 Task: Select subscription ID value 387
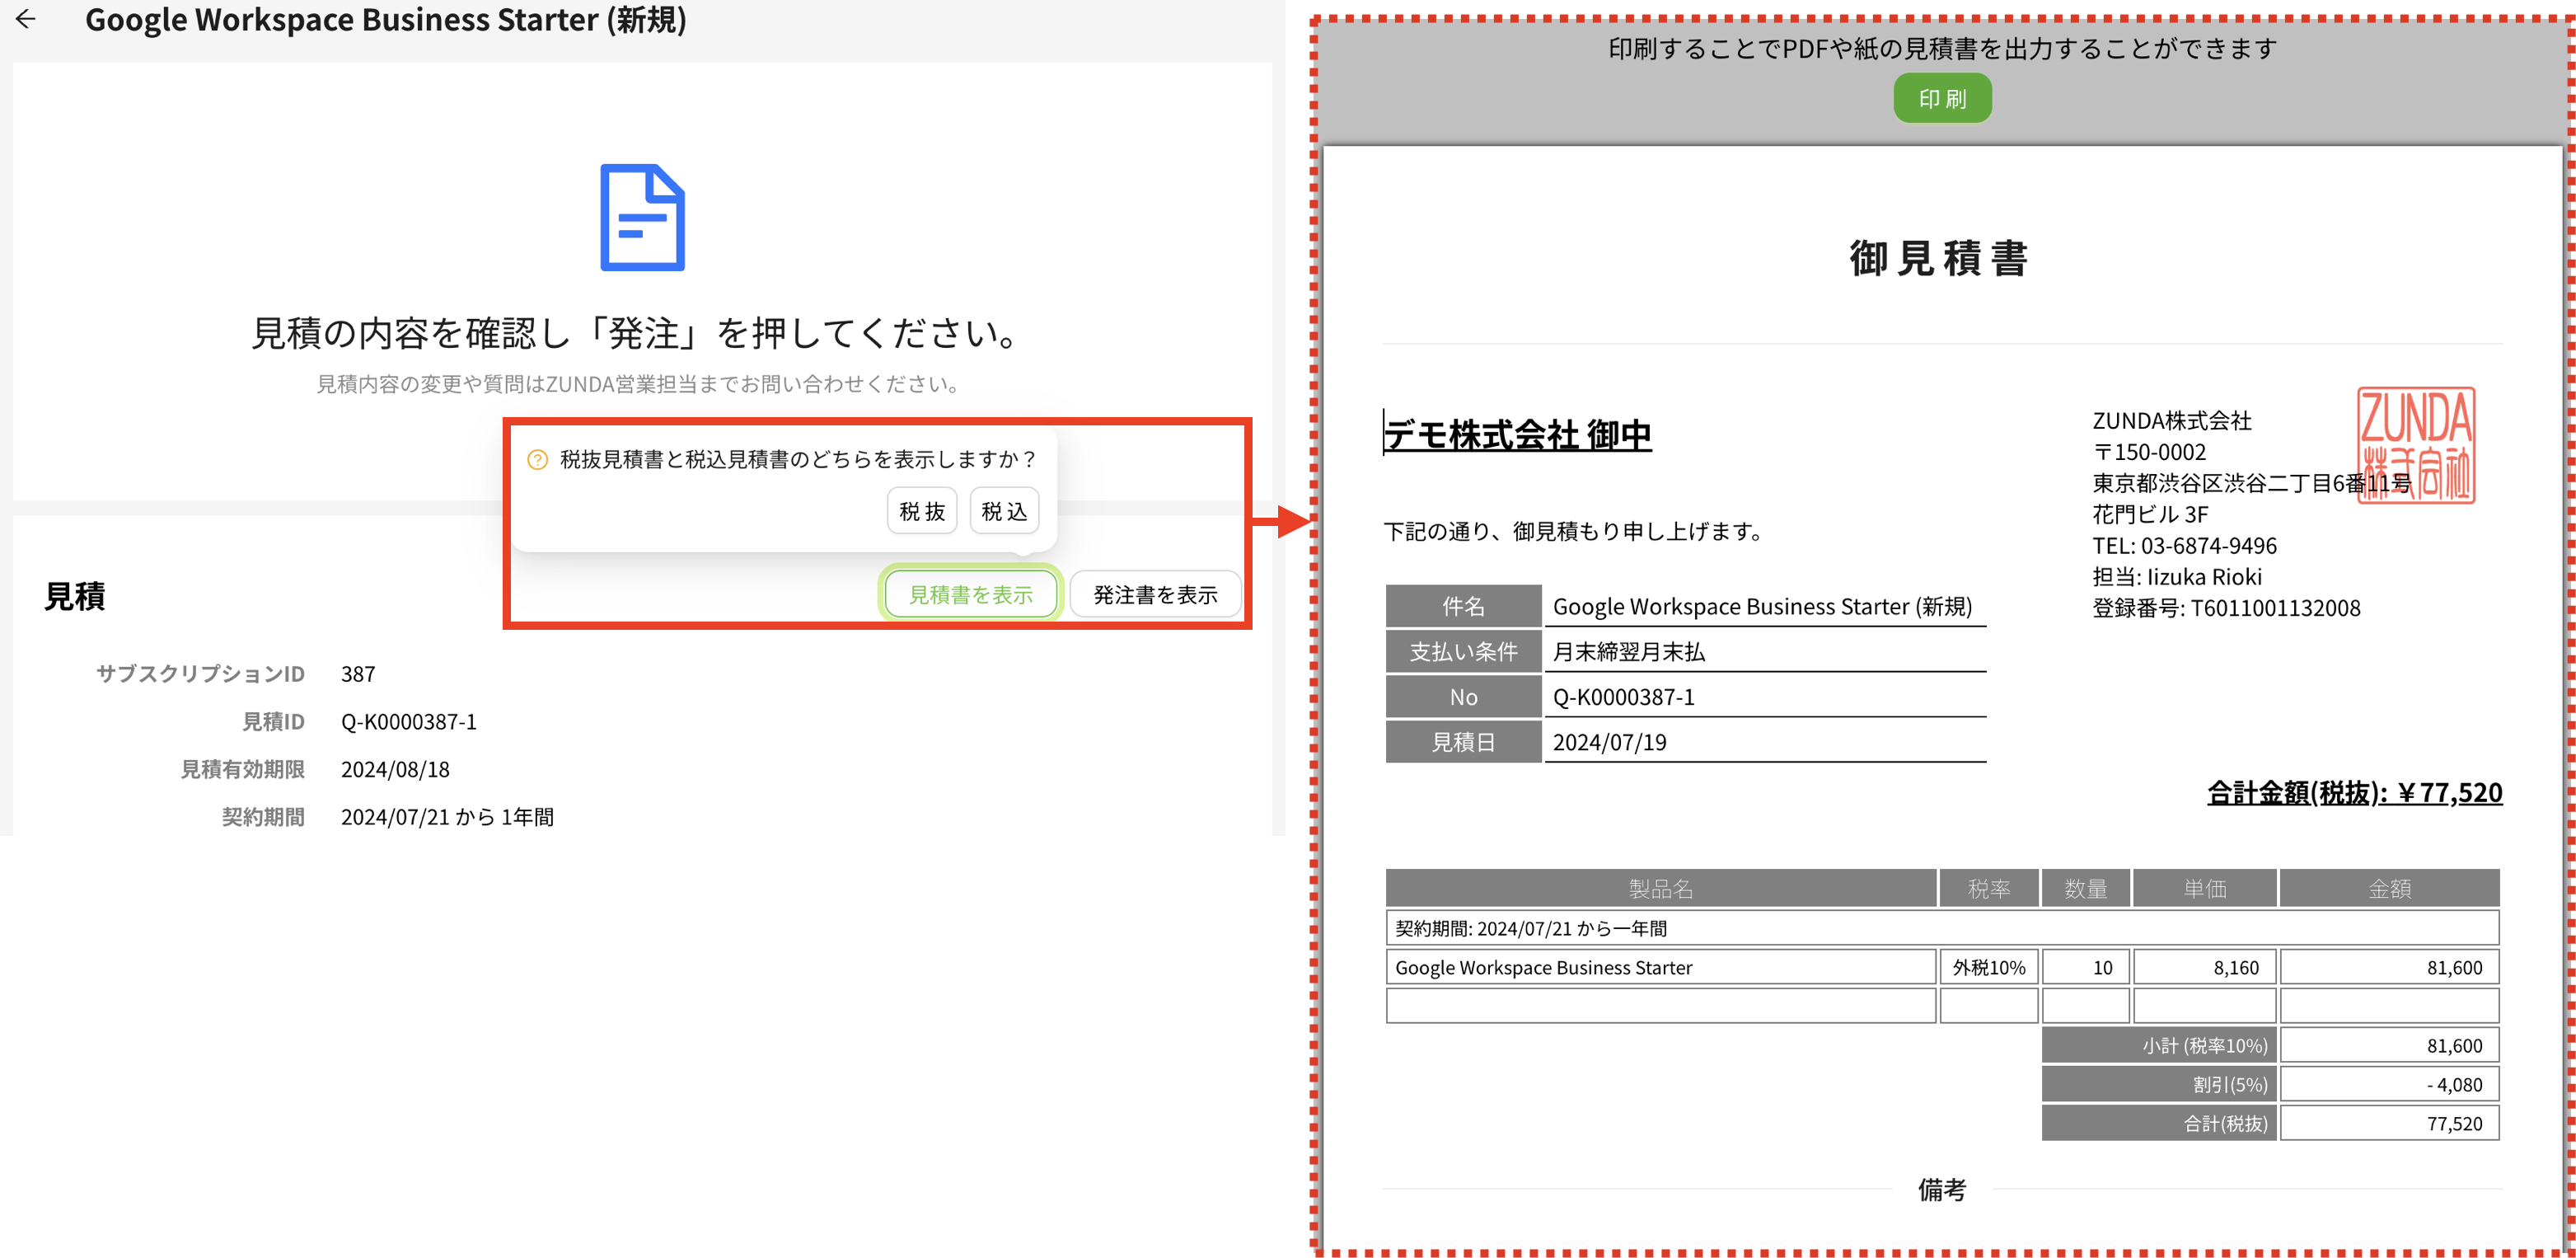pyautogui.click(x=358, y=674)
